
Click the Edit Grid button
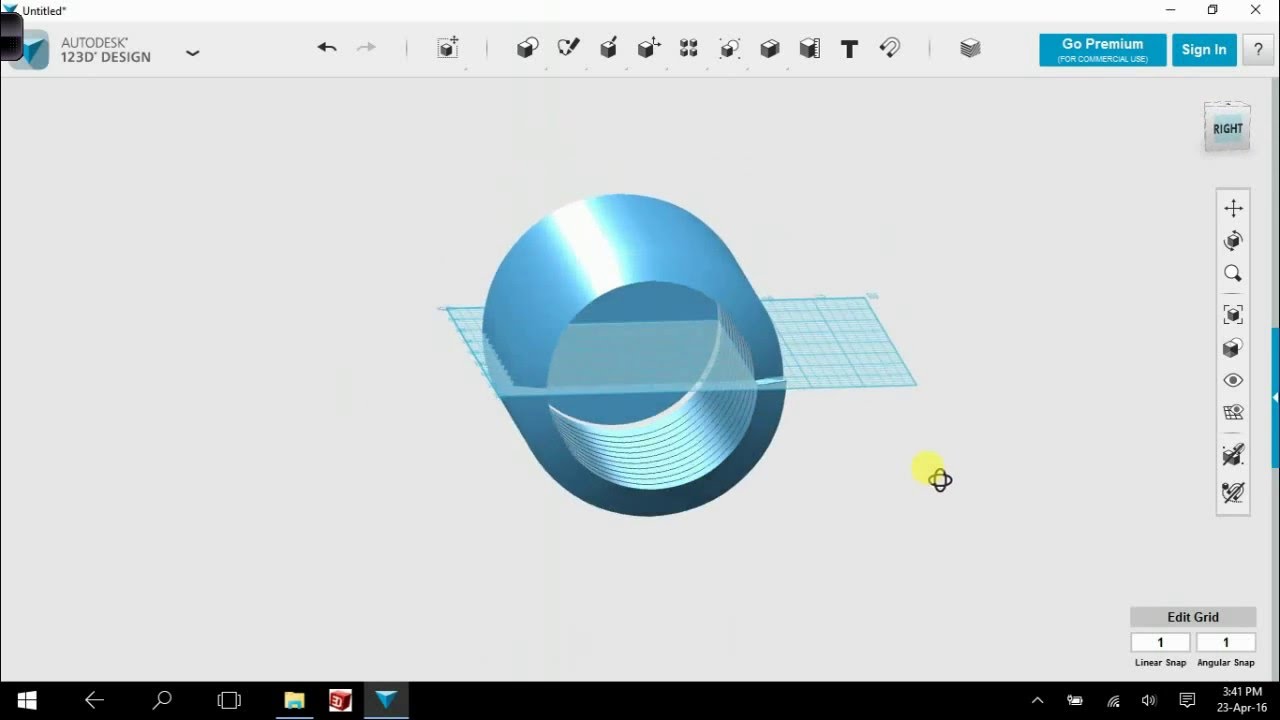point(1193,617)
